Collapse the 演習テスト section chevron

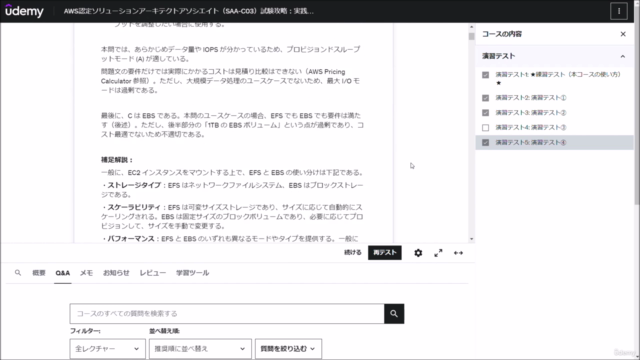coord(622,56)
